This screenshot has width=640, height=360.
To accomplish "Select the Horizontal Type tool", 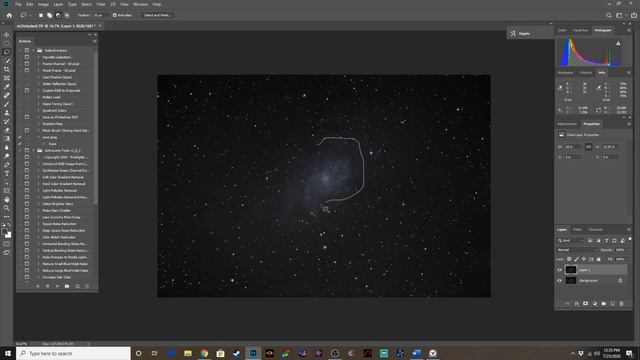I will click(7, 173).
